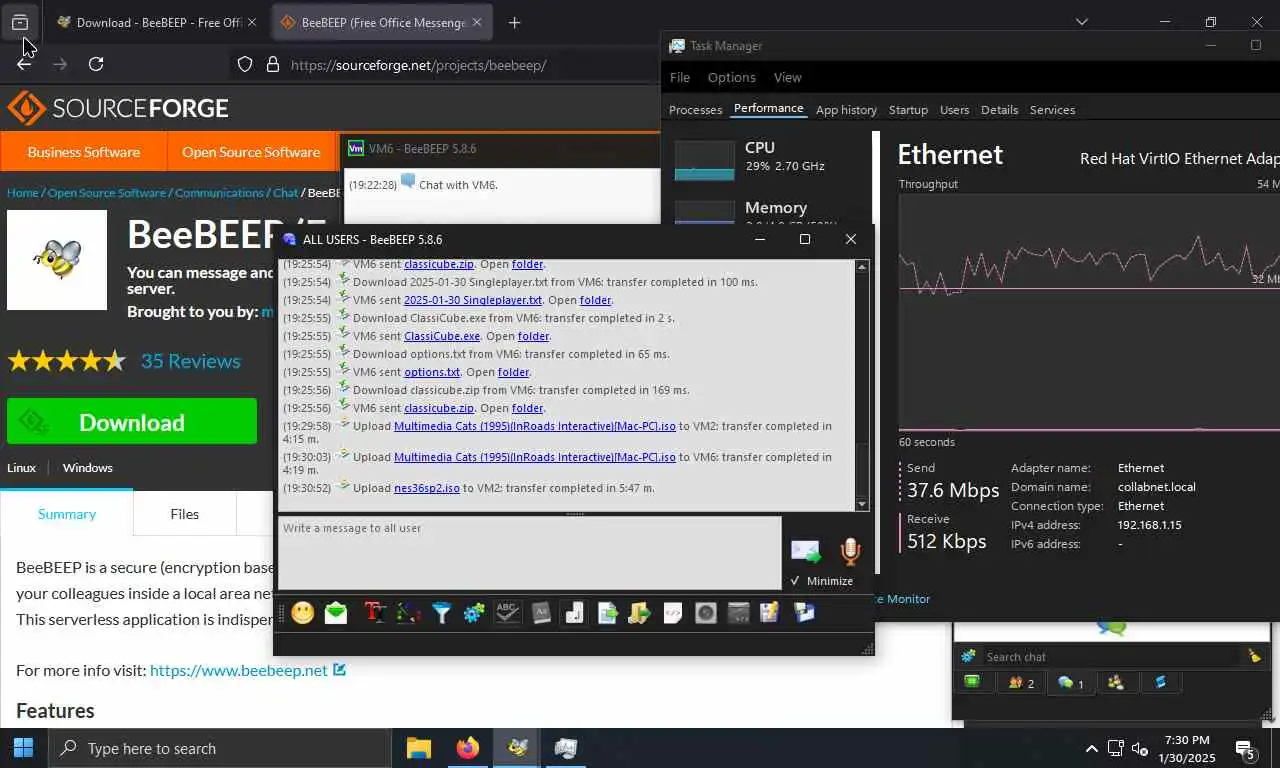The width and height of the screenshot is (1280, 768).
Task: Open Business Software menu on SourceForge
Action: click(83, 152)
